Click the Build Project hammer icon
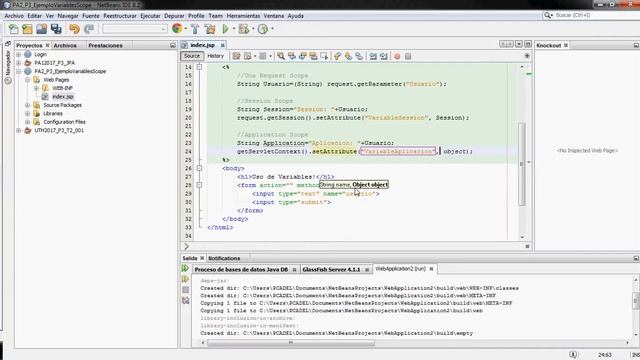The height and width of the screenshot is (360, 640). coord(195,29)
